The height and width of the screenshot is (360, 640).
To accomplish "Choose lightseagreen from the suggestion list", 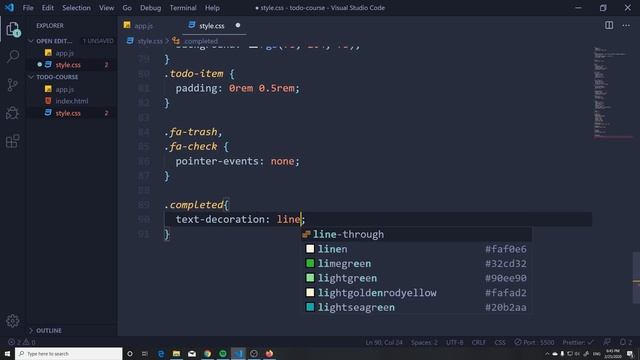I will click(416, 307).
